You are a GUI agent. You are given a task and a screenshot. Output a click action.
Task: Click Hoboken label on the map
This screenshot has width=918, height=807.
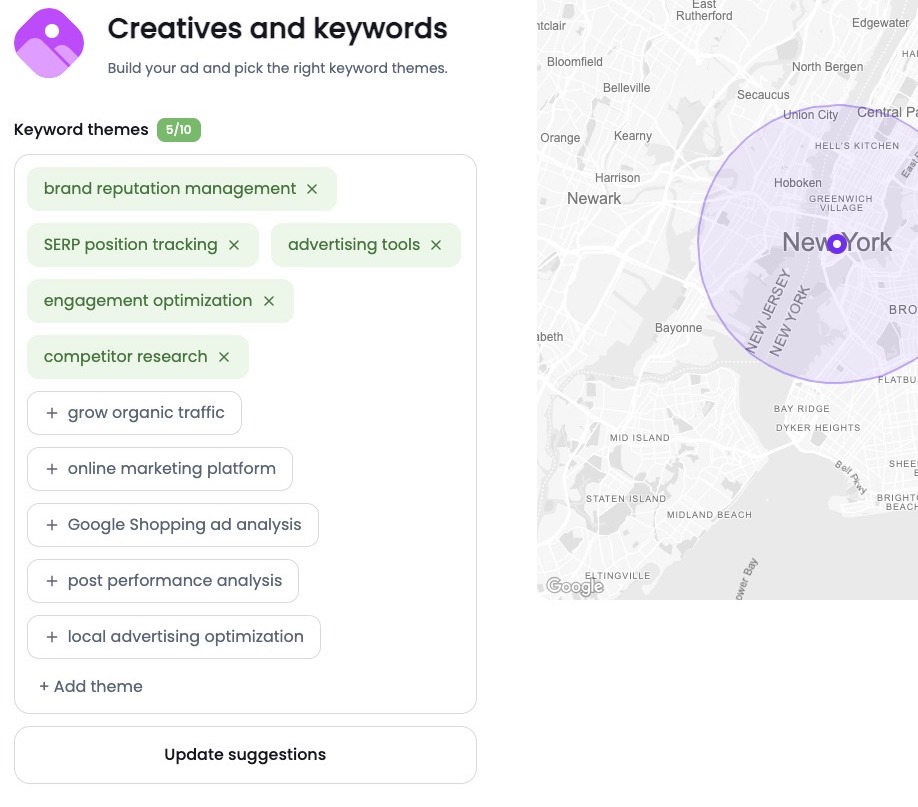(x=797, y=183)
